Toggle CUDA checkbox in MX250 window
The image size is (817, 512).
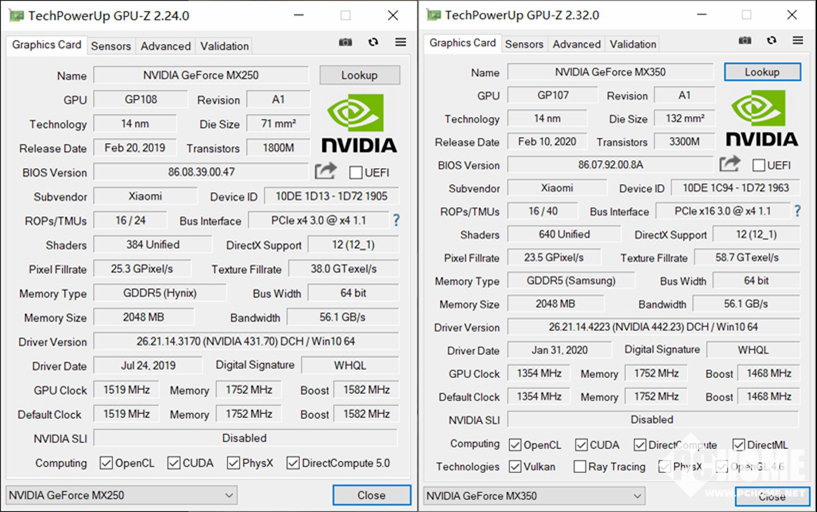[x=174, y=463]
